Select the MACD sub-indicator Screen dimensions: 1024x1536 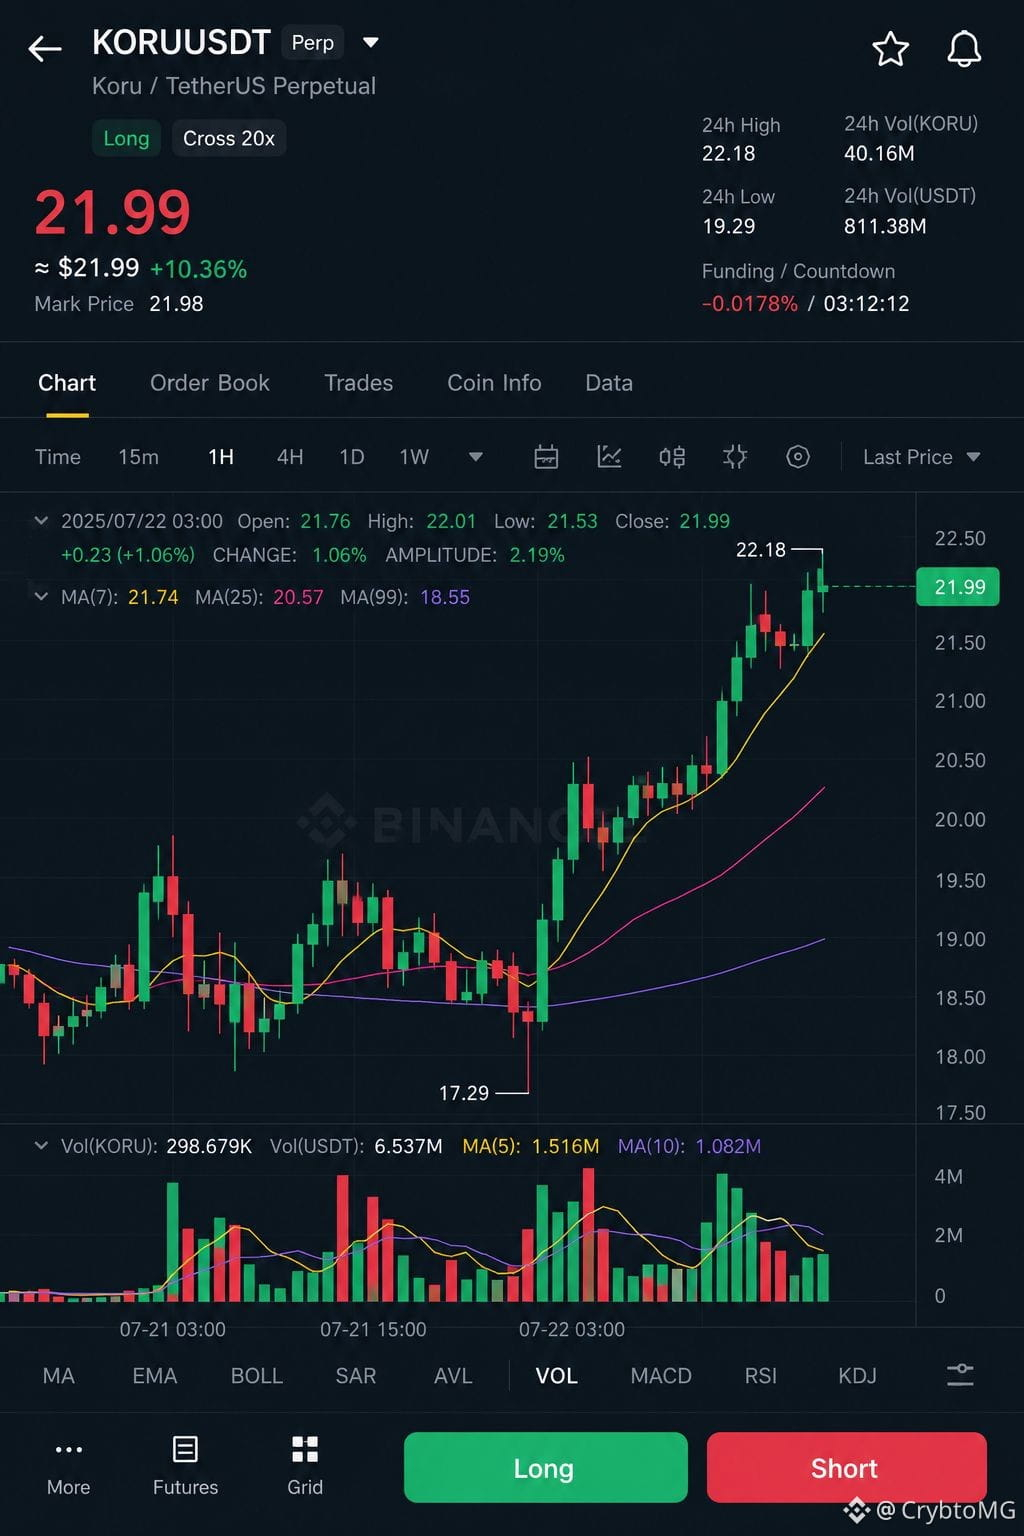[661, 1376]
